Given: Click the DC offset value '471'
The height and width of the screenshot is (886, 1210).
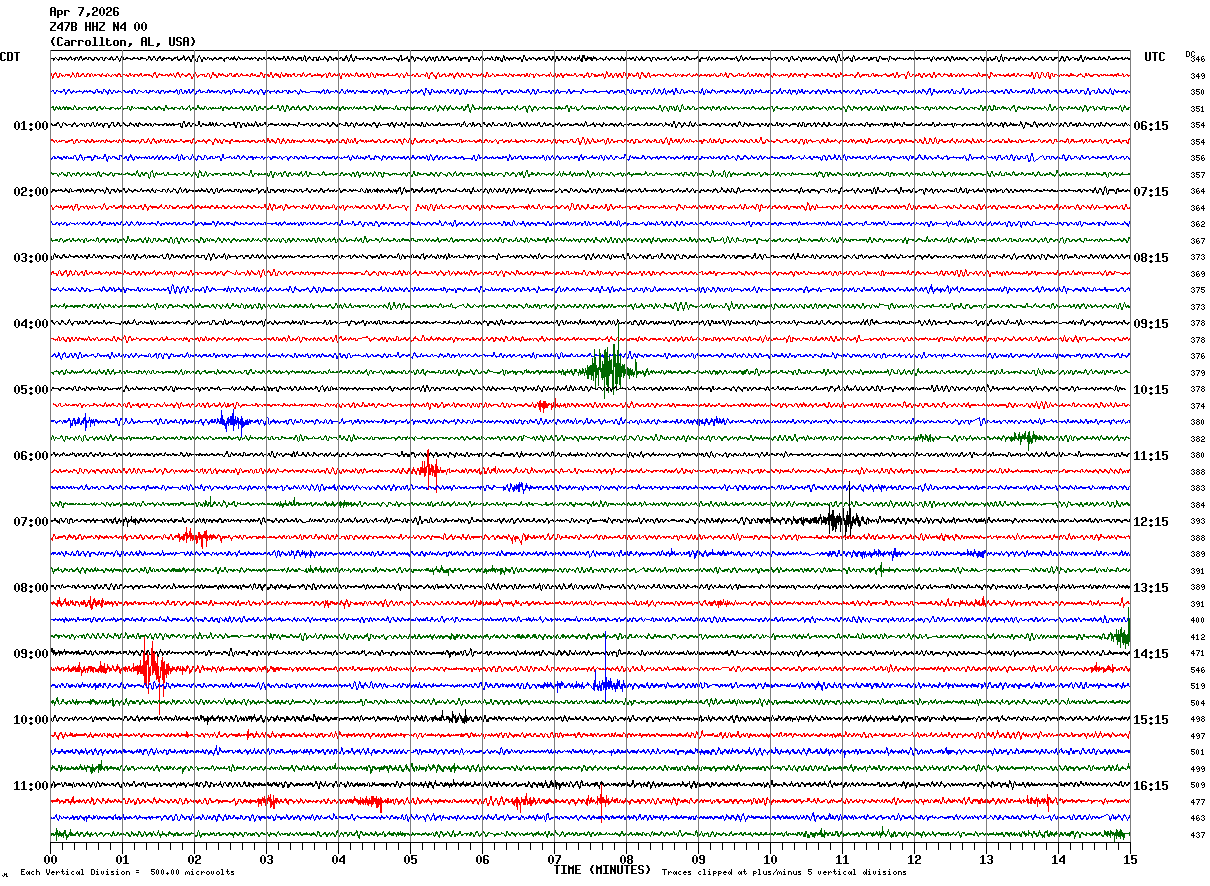Looking at the screenshot, I should pyautogui.click(x=1197, y=654).
